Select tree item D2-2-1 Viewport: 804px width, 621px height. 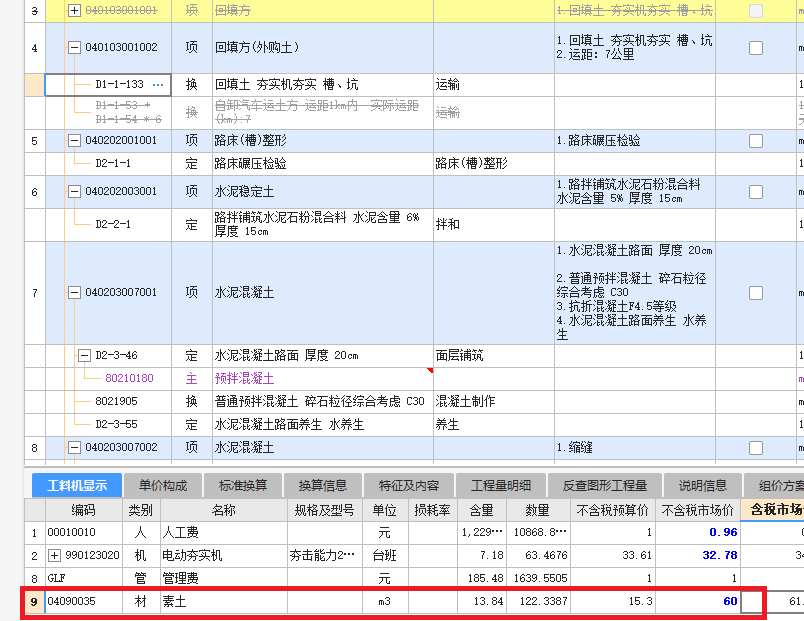(x=113, y=225)
